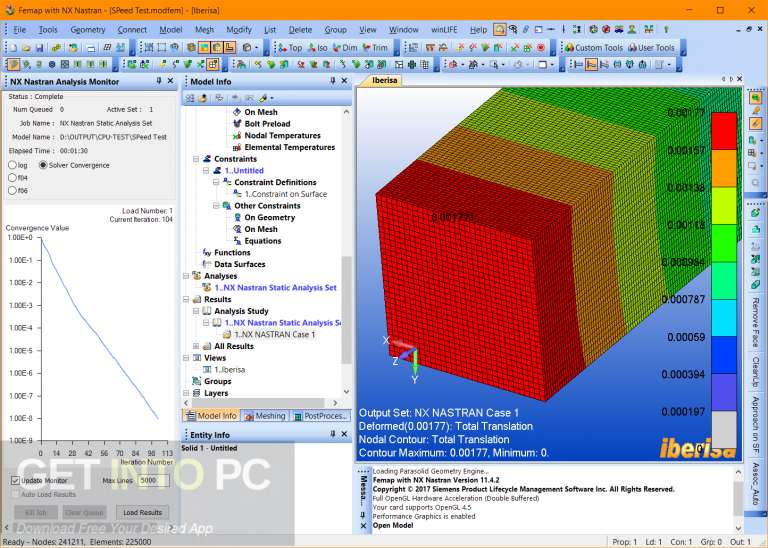Viewport: 768px width, 548px height.
Task: Pin the NX Nastran Analysis Monitor pane
Action: [x=159, y=81]
